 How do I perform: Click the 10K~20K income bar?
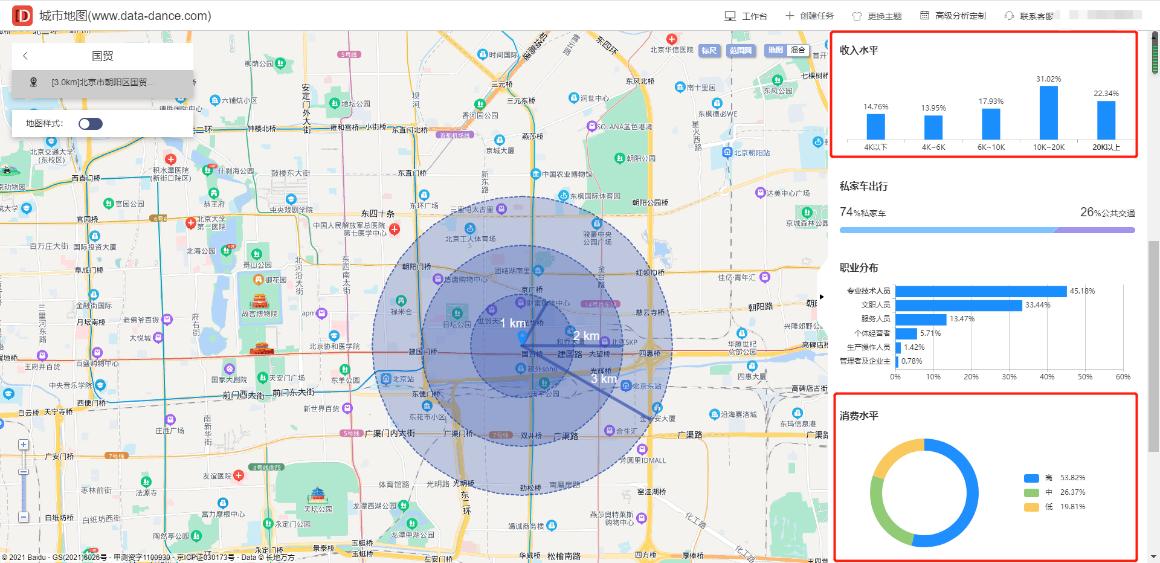1048,112
